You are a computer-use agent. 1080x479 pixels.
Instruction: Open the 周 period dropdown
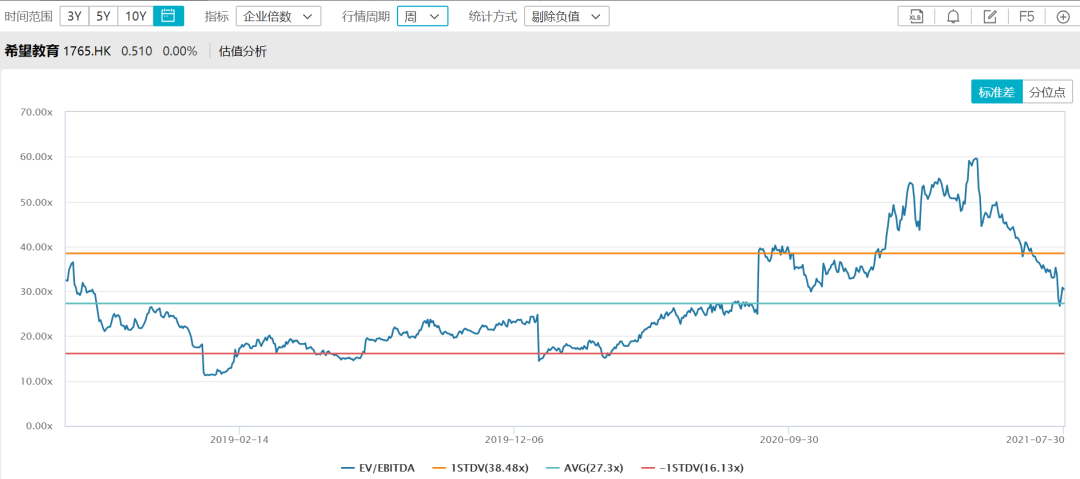point(422,17)
